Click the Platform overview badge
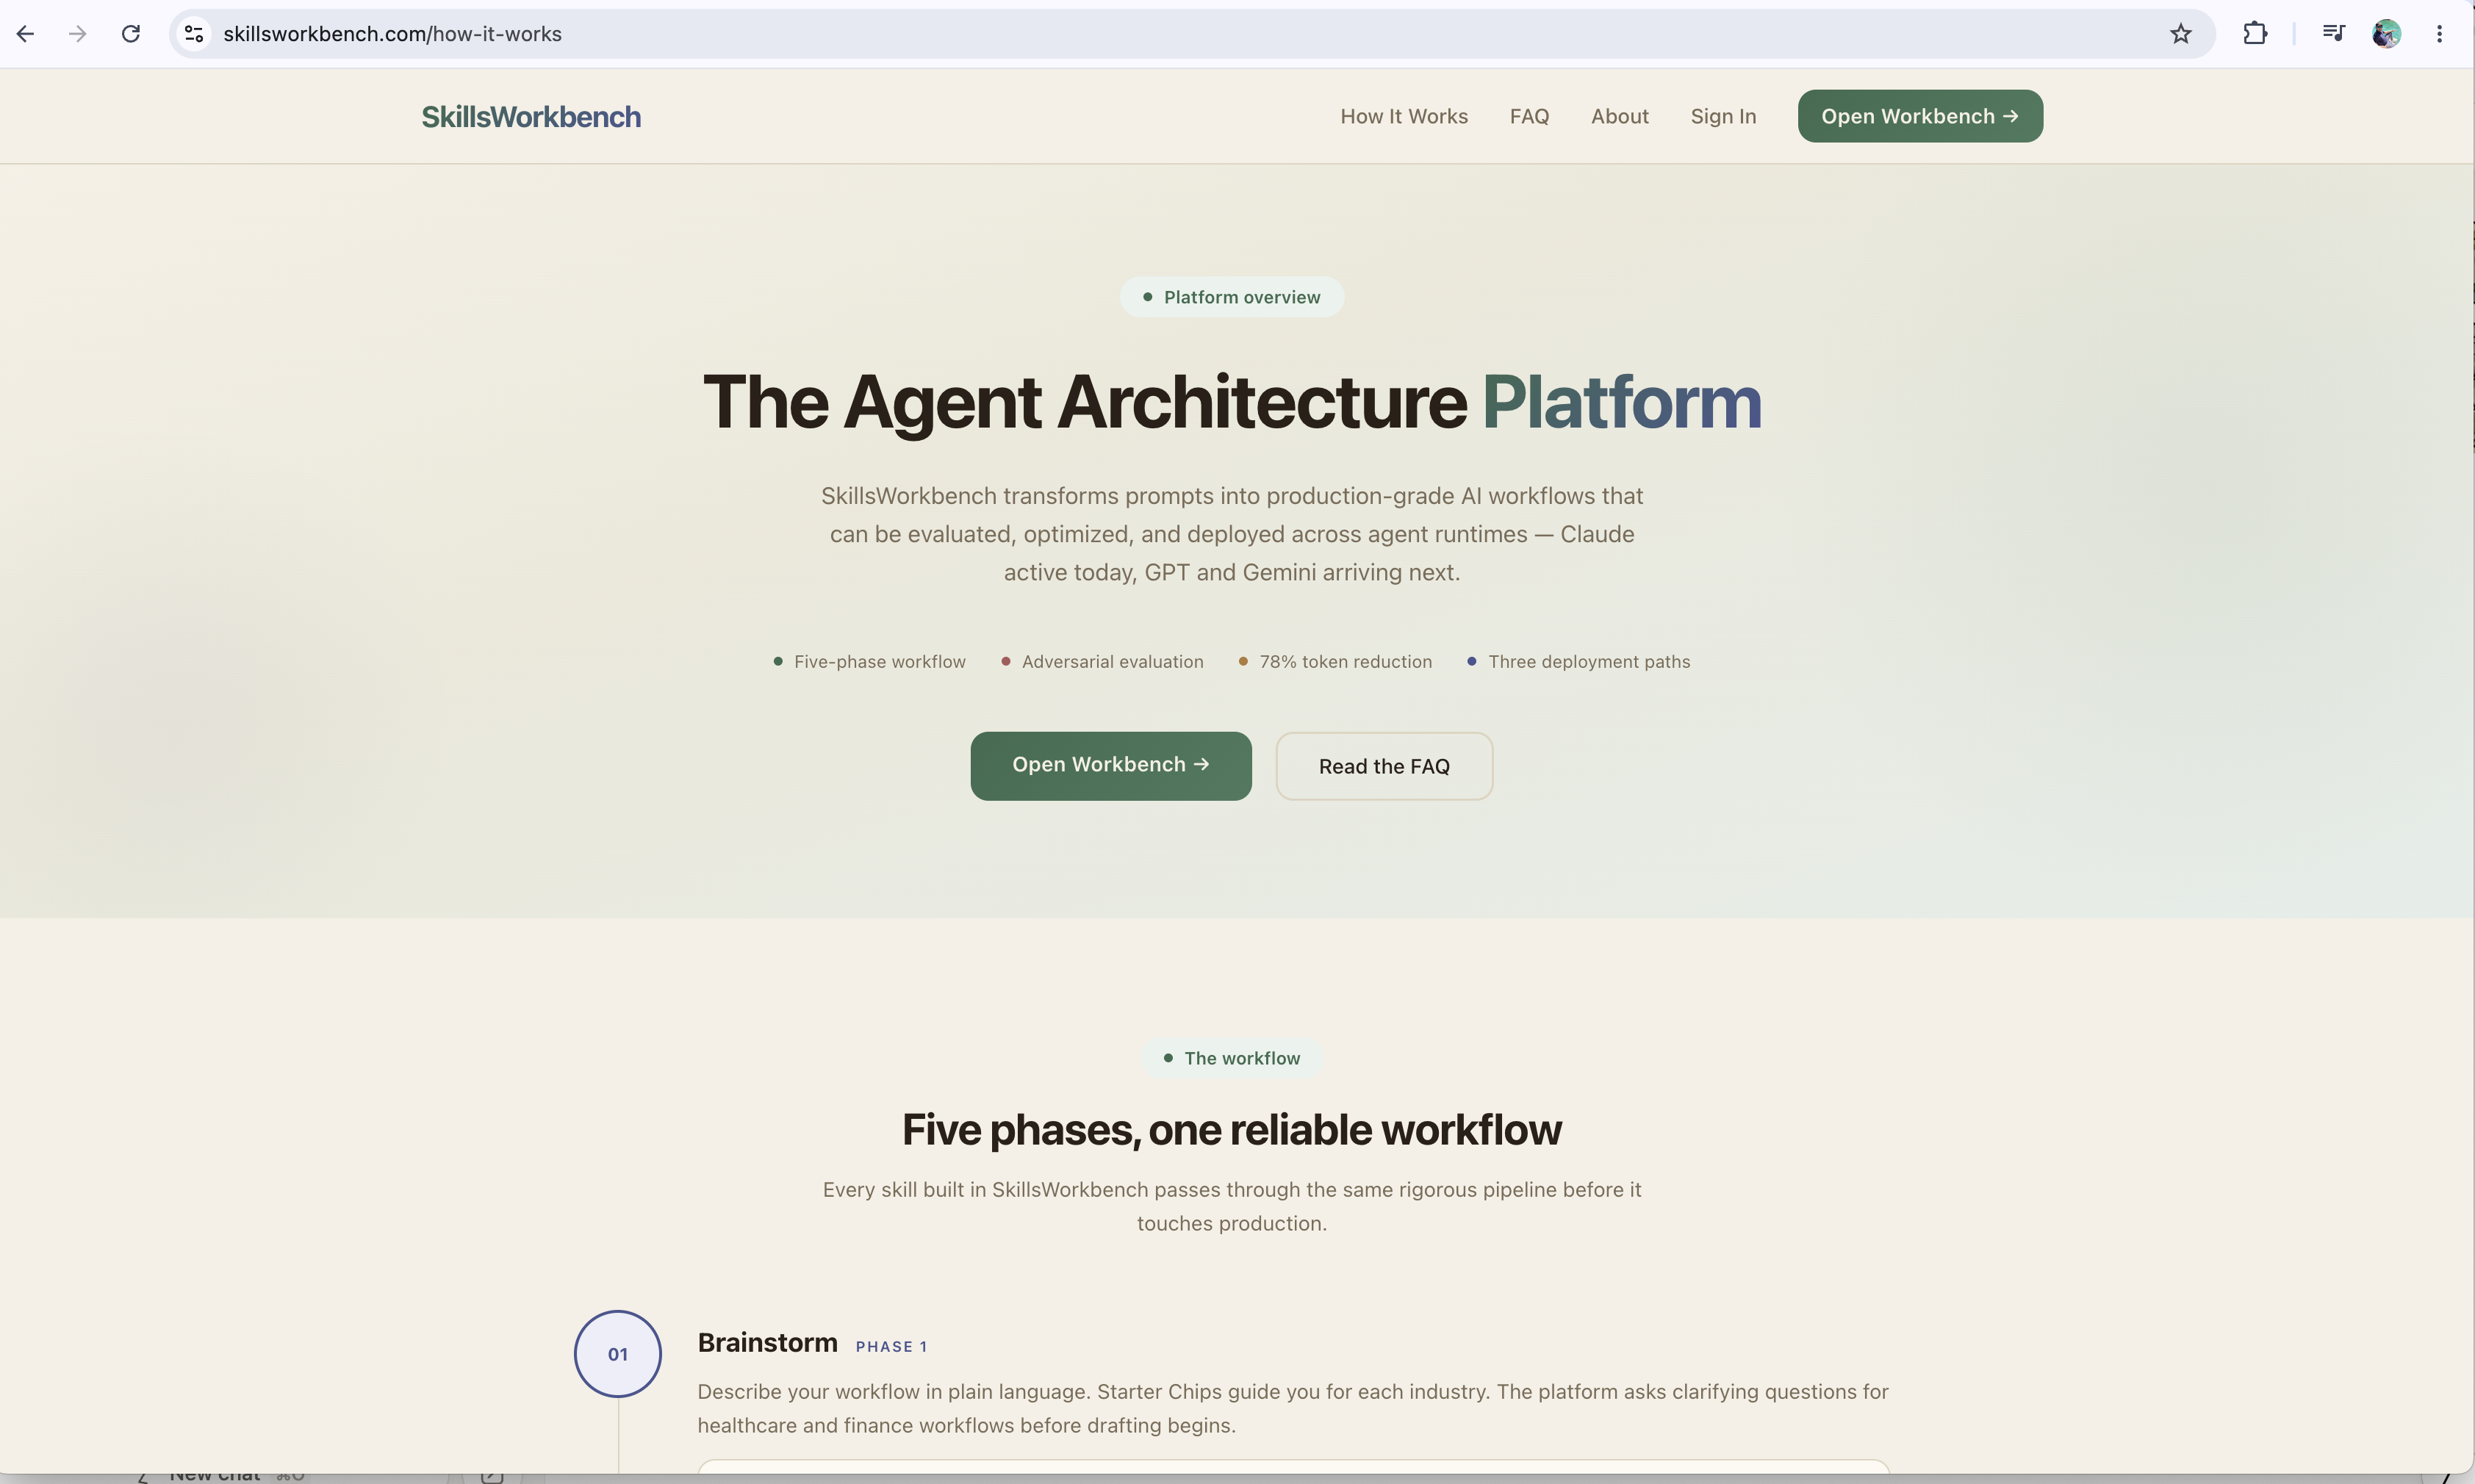This screenshot has width=2475, height=1484. 1232,297
